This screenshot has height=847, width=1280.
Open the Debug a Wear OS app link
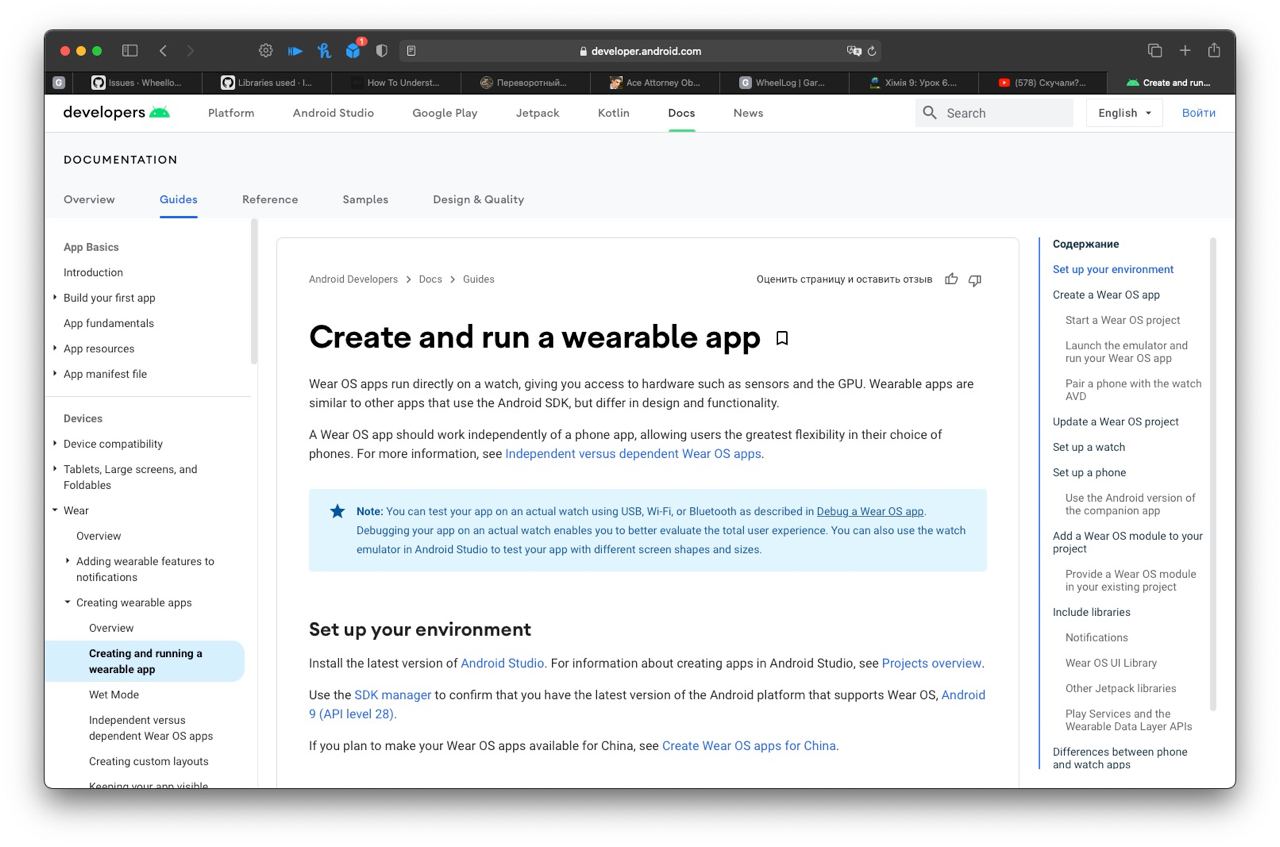[870, 511]
